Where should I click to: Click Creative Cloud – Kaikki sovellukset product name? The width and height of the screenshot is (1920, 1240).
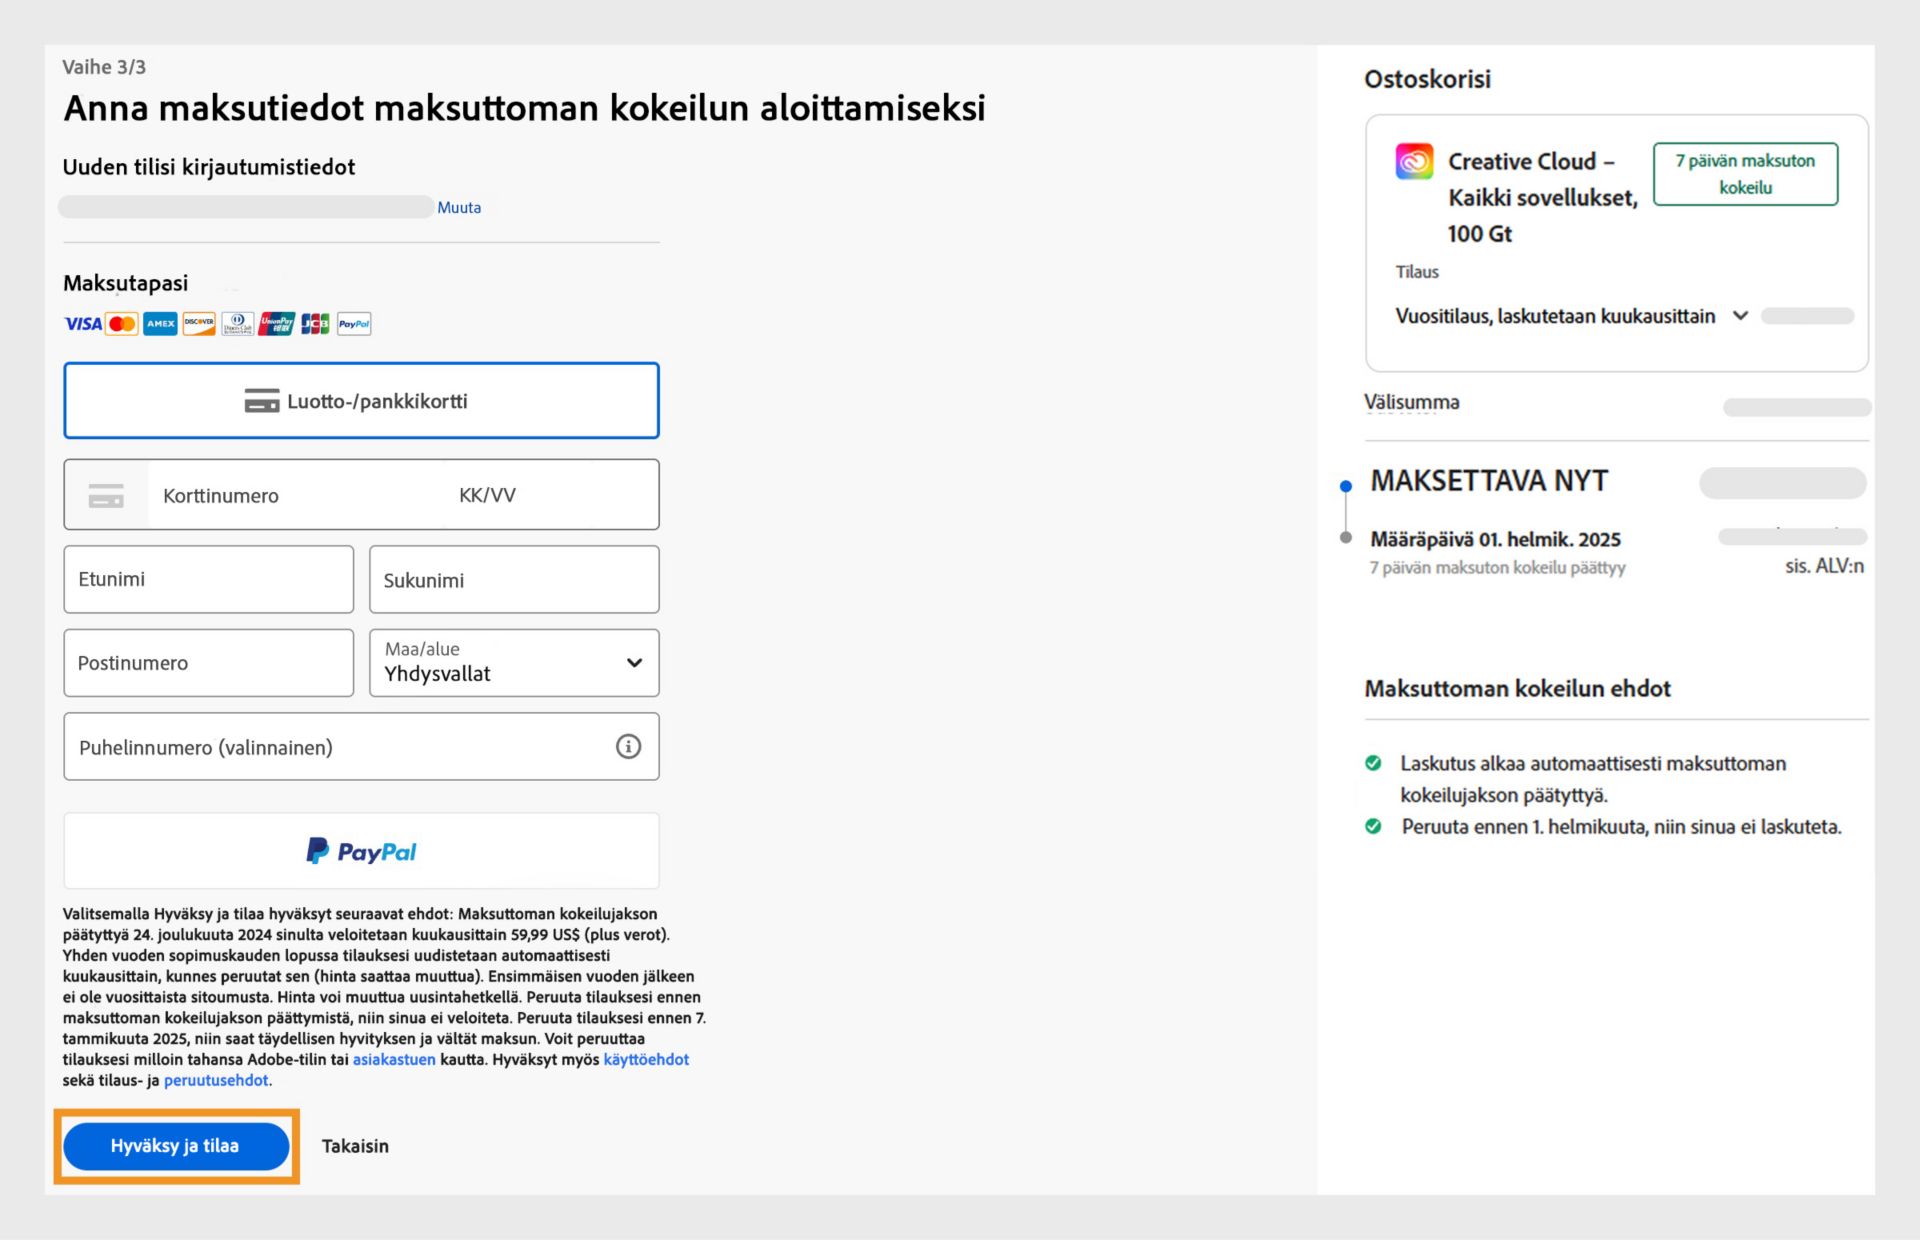click(1542, 197)
